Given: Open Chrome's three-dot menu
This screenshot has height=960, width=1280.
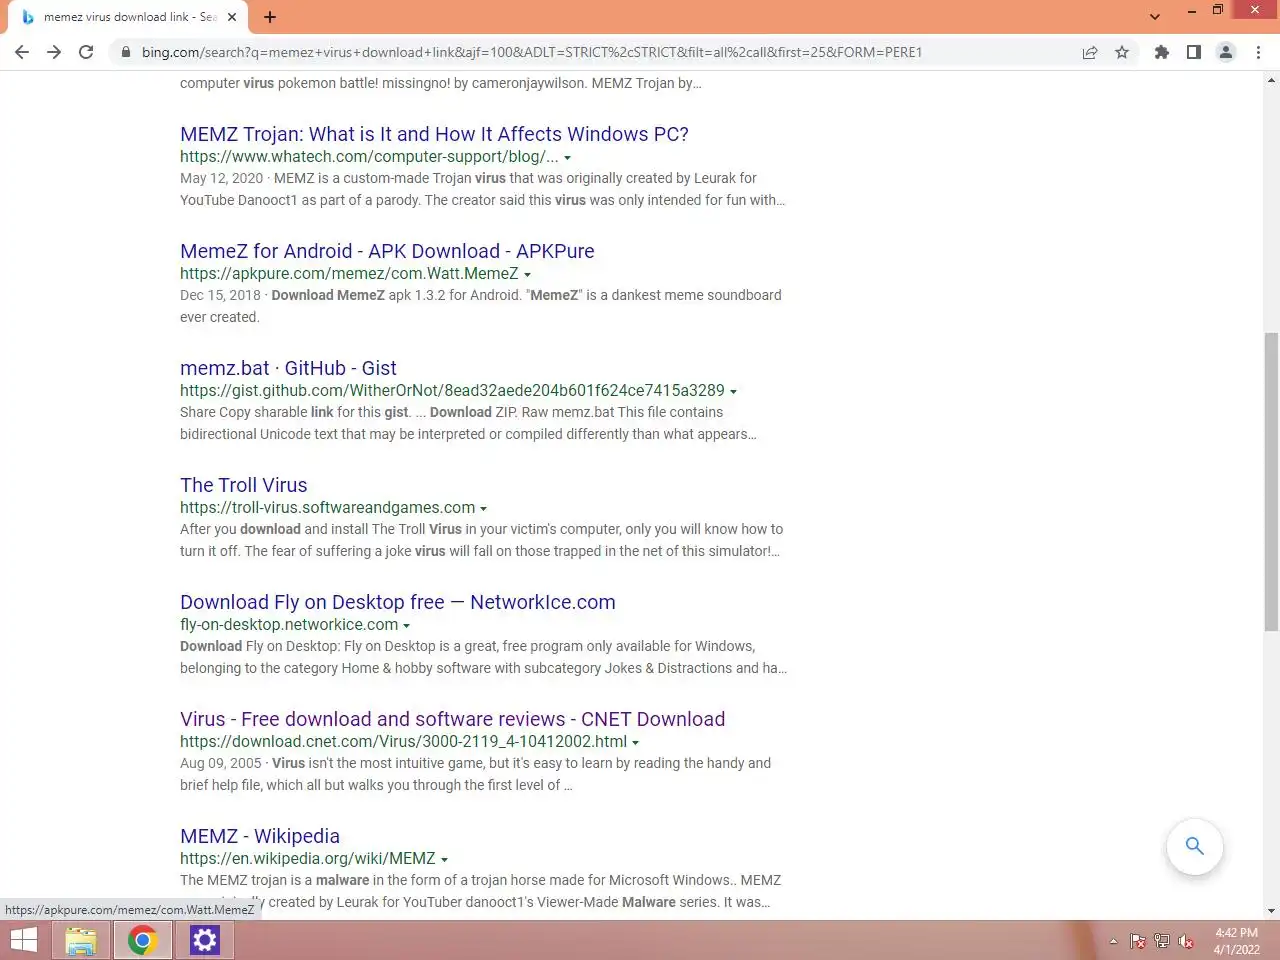Looking at the screenshot, I should [x=1258, y=52].
